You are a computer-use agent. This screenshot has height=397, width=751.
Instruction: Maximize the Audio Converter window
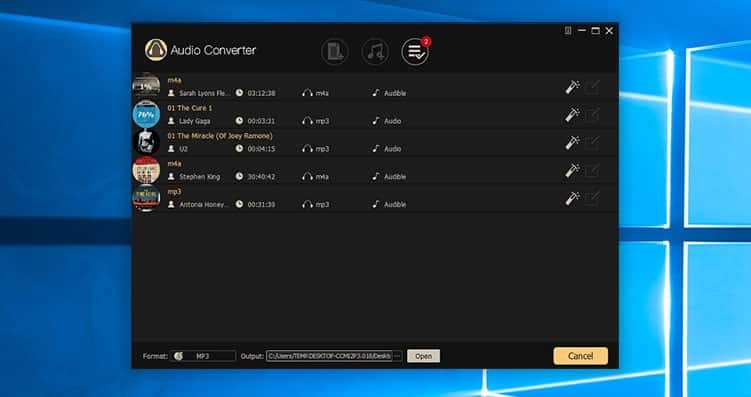pyautogui.click(x=595, y=31)
